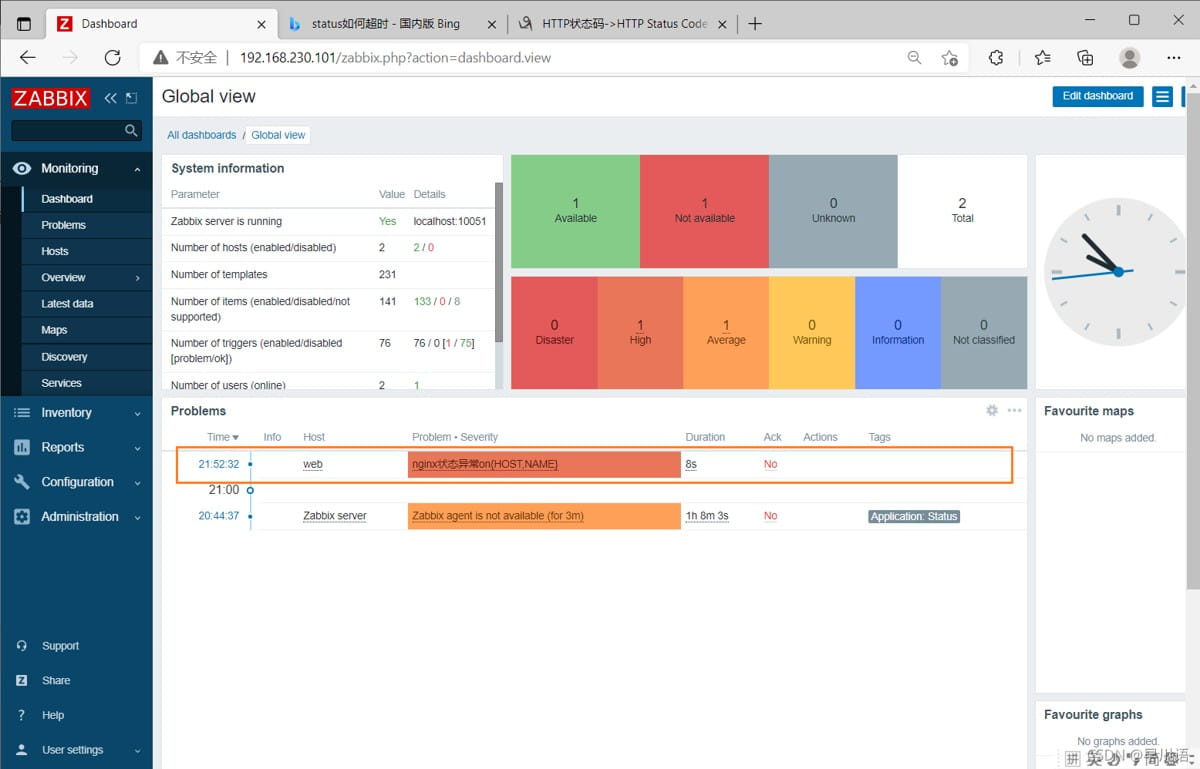
Task: Click the Monitoring eye icon
Action: coord(22,169)
